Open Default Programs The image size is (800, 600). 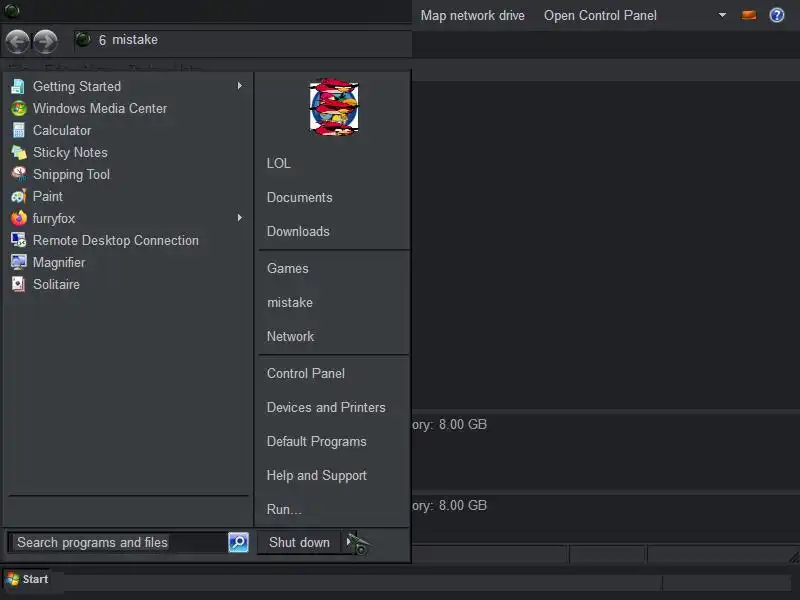(x=316, y=441)
